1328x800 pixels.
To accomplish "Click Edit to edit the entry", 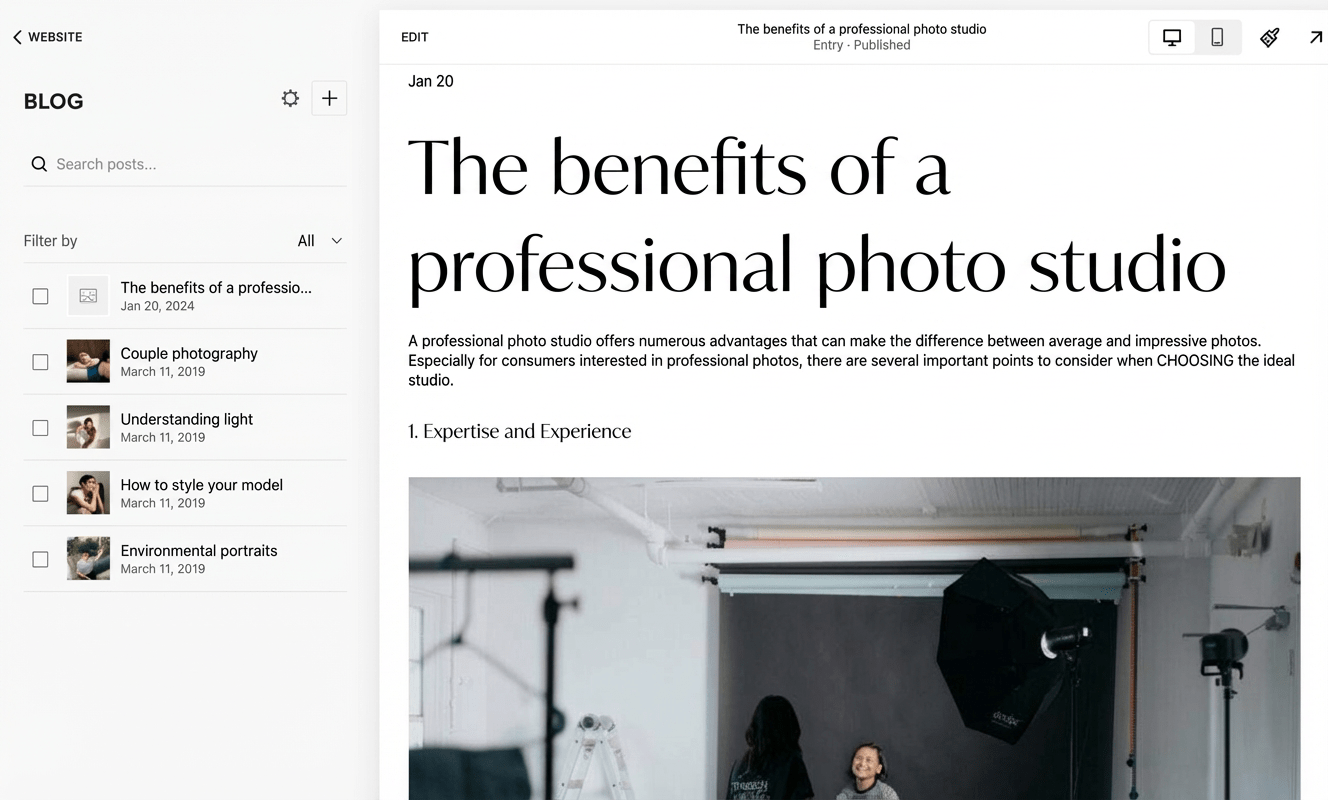I will [414, 37].
